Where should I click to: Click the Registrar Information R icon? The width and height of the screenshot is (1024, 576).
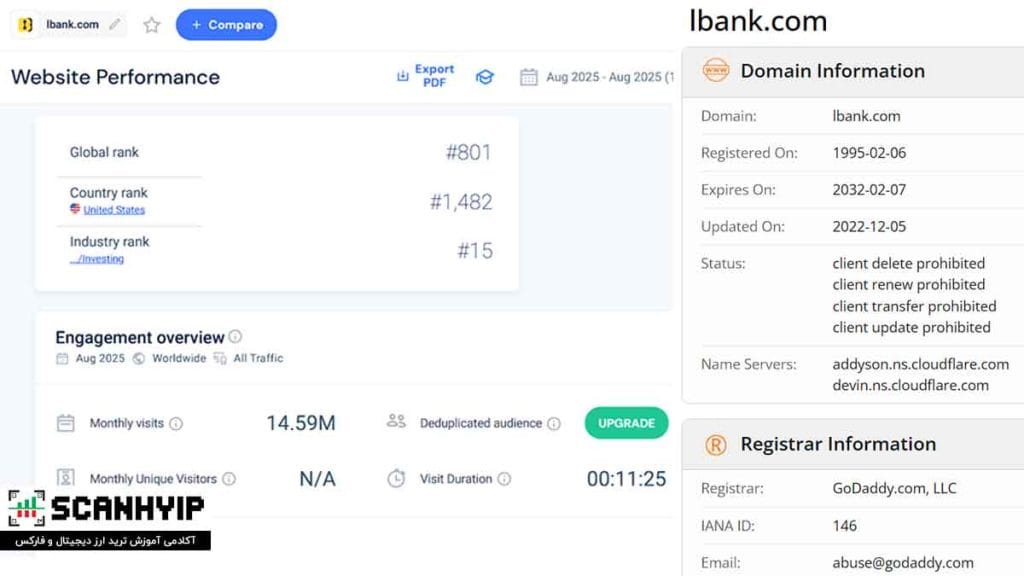pos(716,445)
